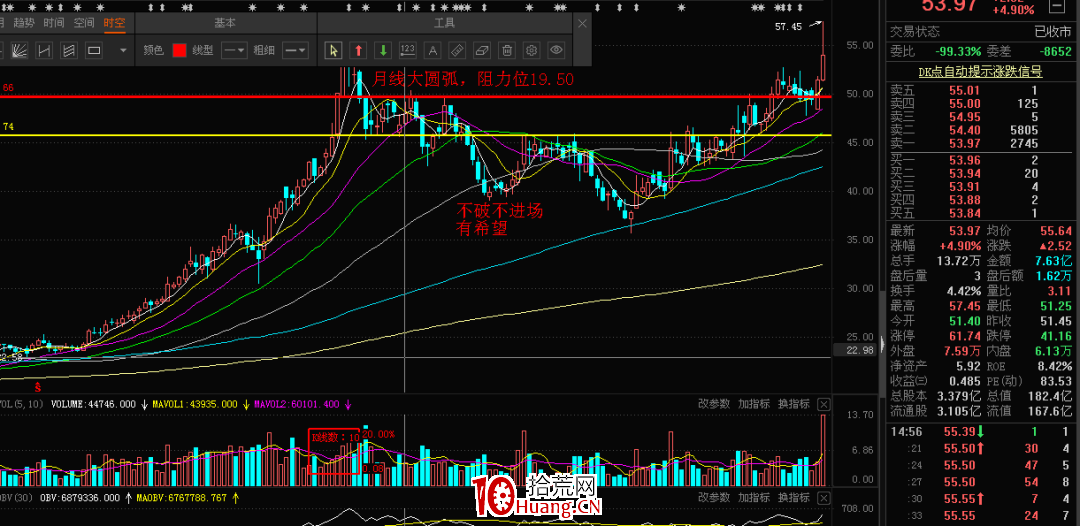Select the H-shaped span line tool
This screenshot has width=1080, height=526.
point(44,50)
